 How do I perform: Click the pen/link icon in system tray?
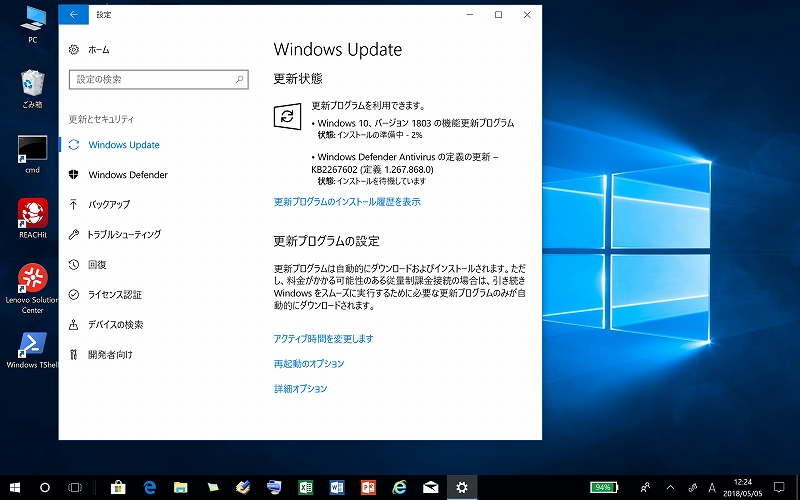pyautogui.click(x=692, y=488)
